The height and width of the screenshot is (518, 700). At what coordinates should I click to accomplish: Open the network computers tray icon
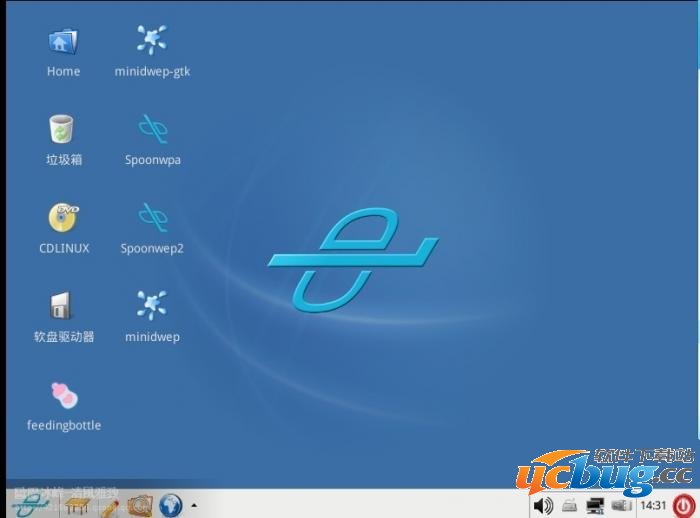click(596, 505)
